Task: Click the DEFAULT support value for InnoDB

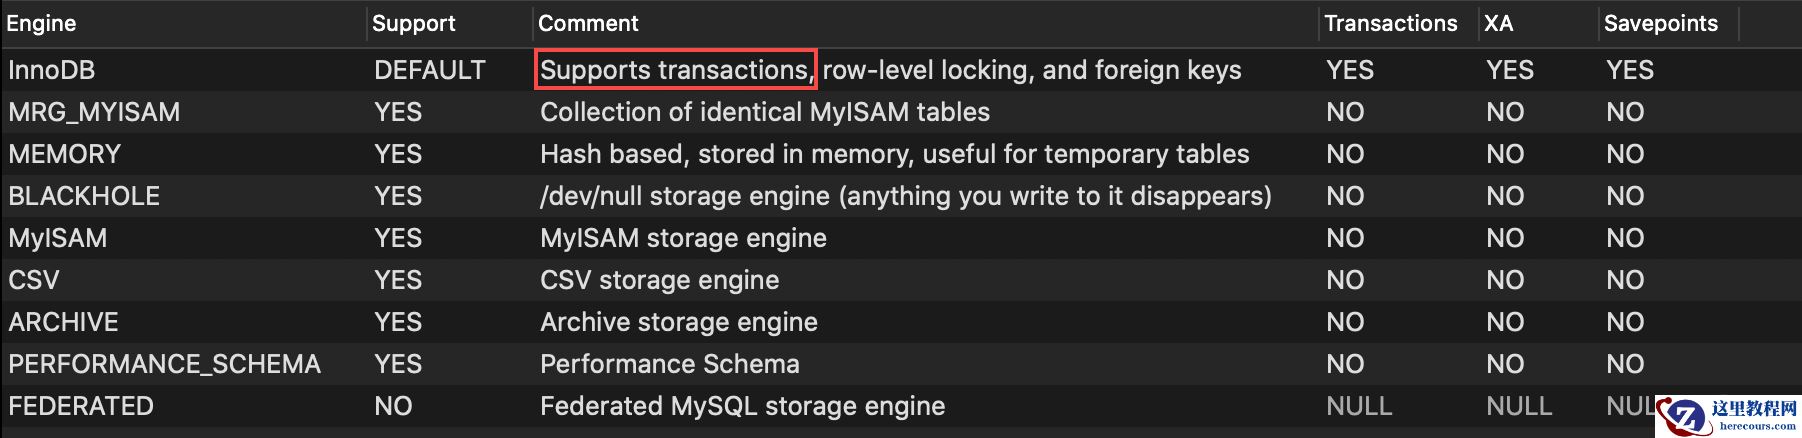Action: coord(429,70)
